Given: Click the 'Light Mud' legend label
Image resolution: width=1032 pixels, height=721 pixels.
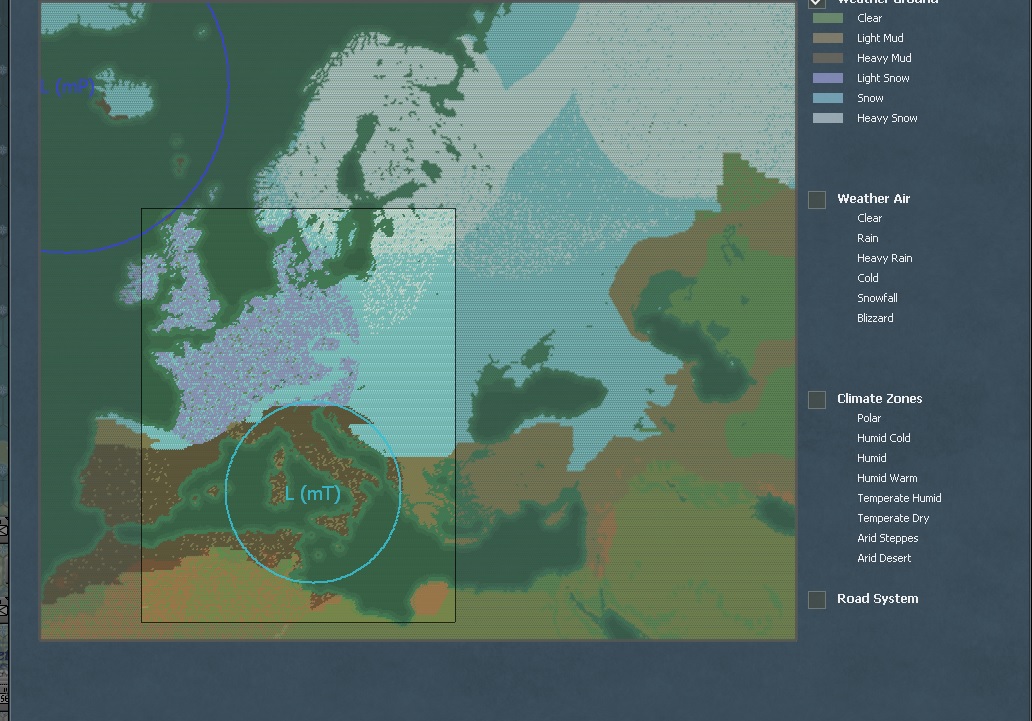Looking at the screenshot, I should (x=880, y=38).
